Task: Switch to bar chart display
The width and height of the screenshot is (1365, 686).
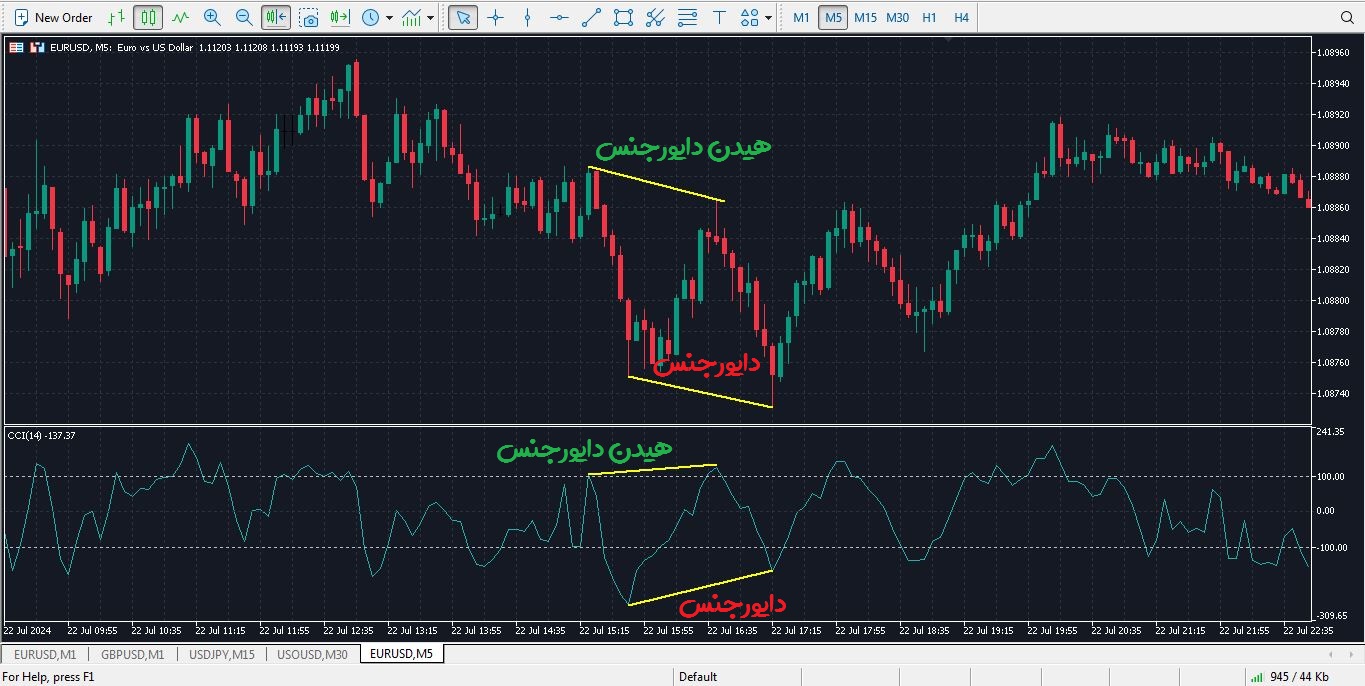Action: (x=117, y=17)
